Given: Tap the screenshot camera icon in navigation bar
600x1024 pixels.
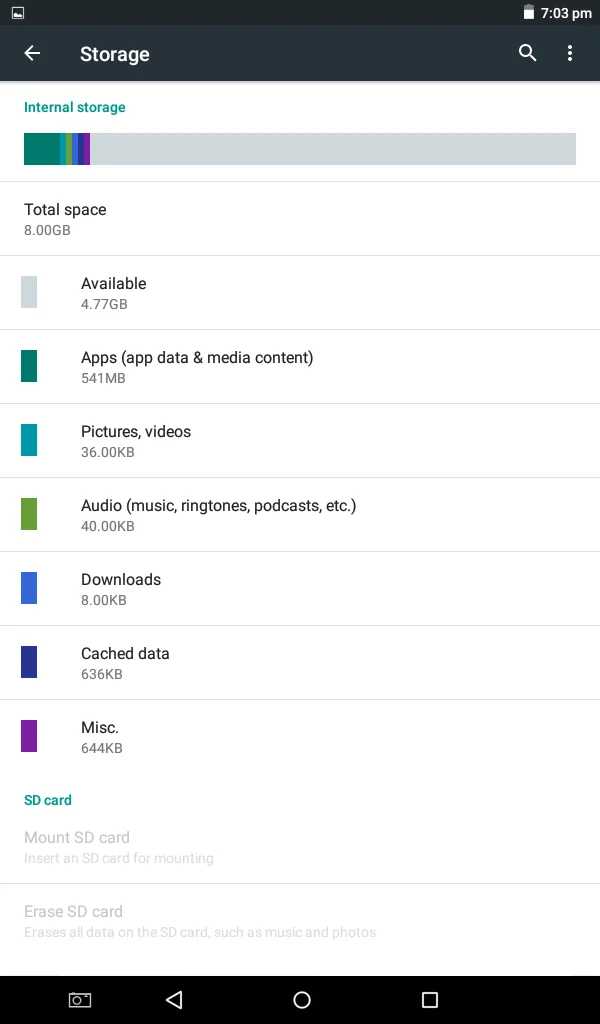Looking at the screenshot, I should pos(80,1000).
